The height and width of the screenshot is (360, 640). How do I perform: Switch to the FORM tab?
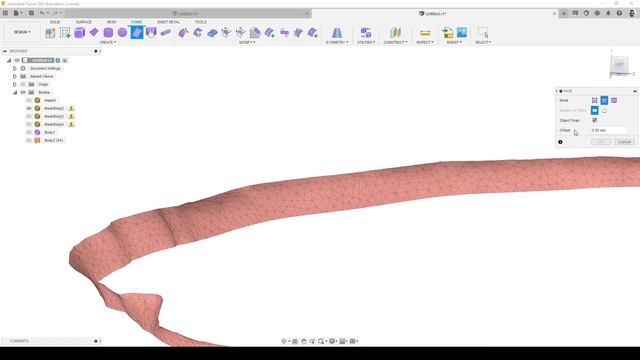tap(136, 22)
